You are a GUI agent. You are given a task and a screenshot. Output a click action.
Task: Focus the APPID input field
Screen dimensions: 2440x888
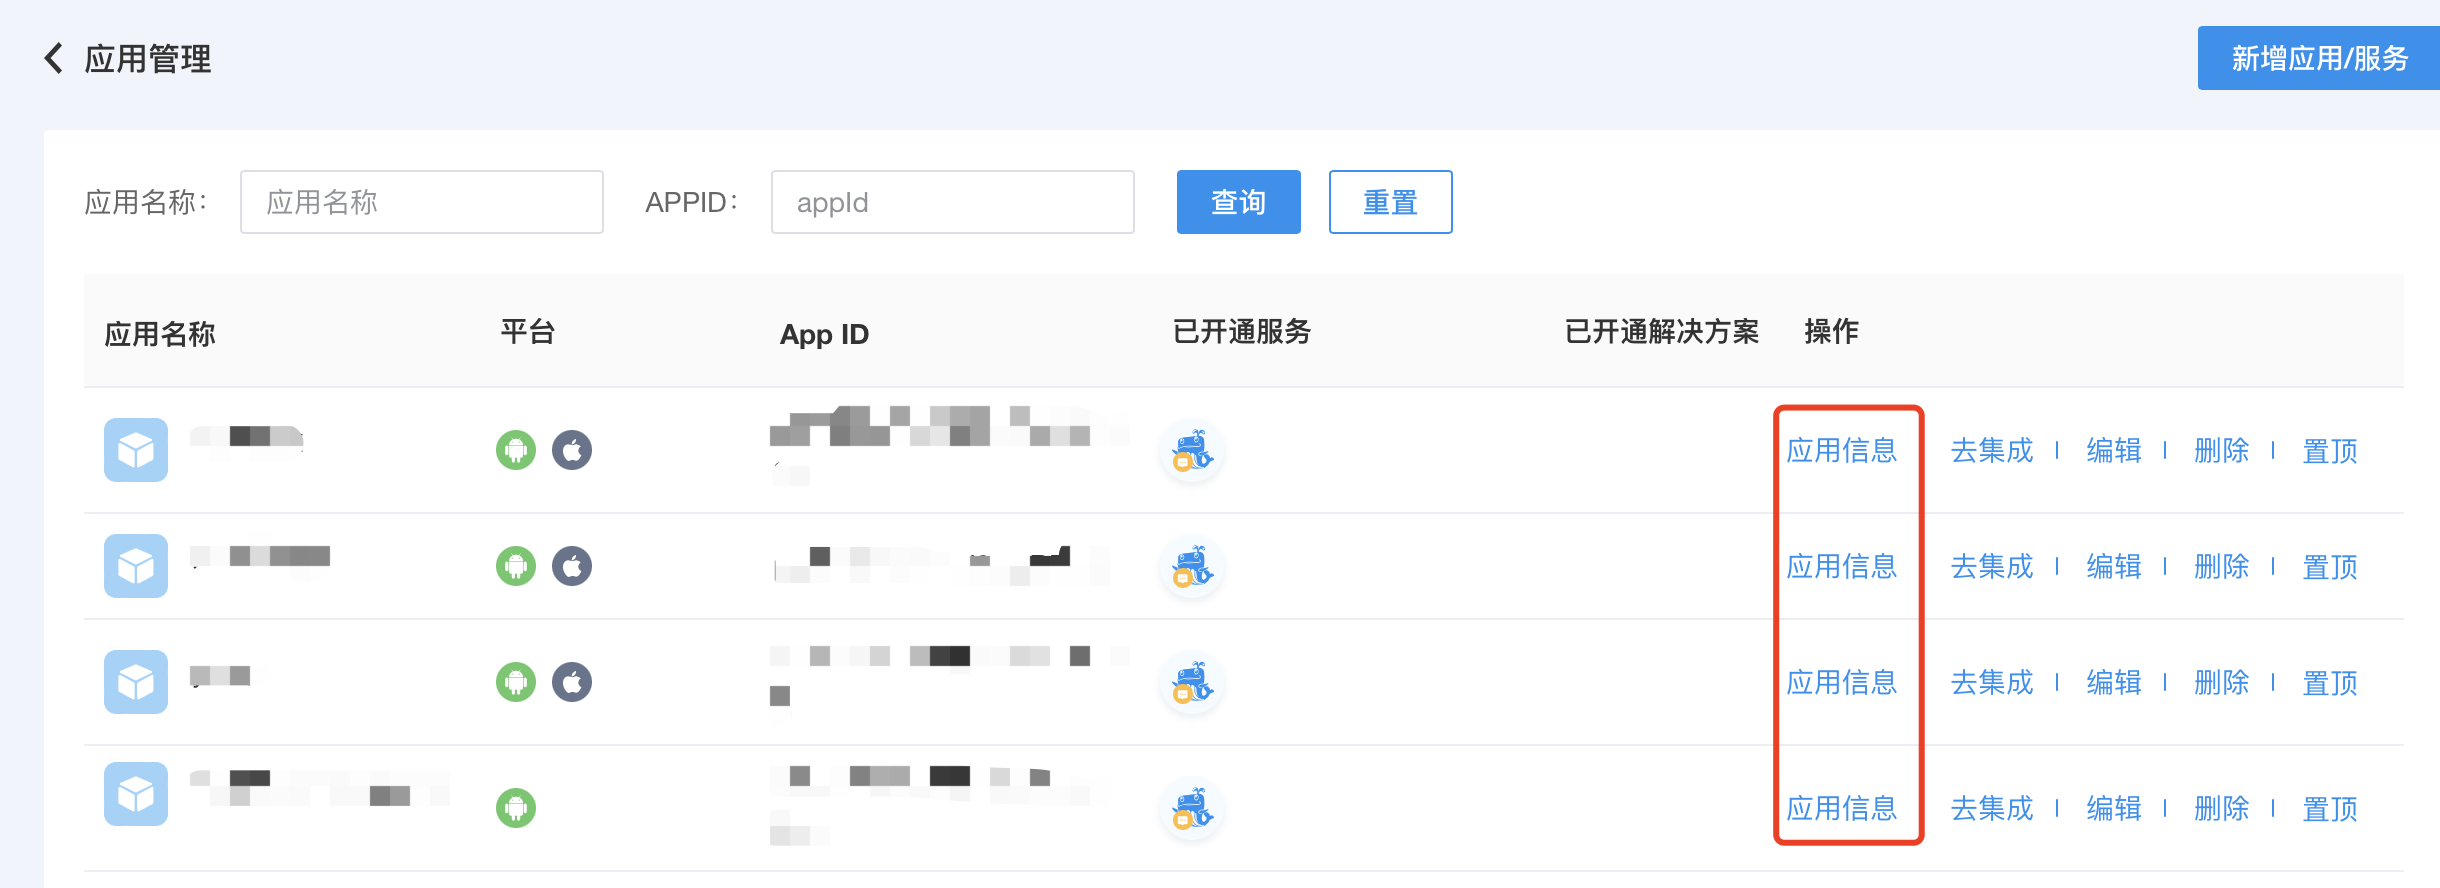click(953, 202)
